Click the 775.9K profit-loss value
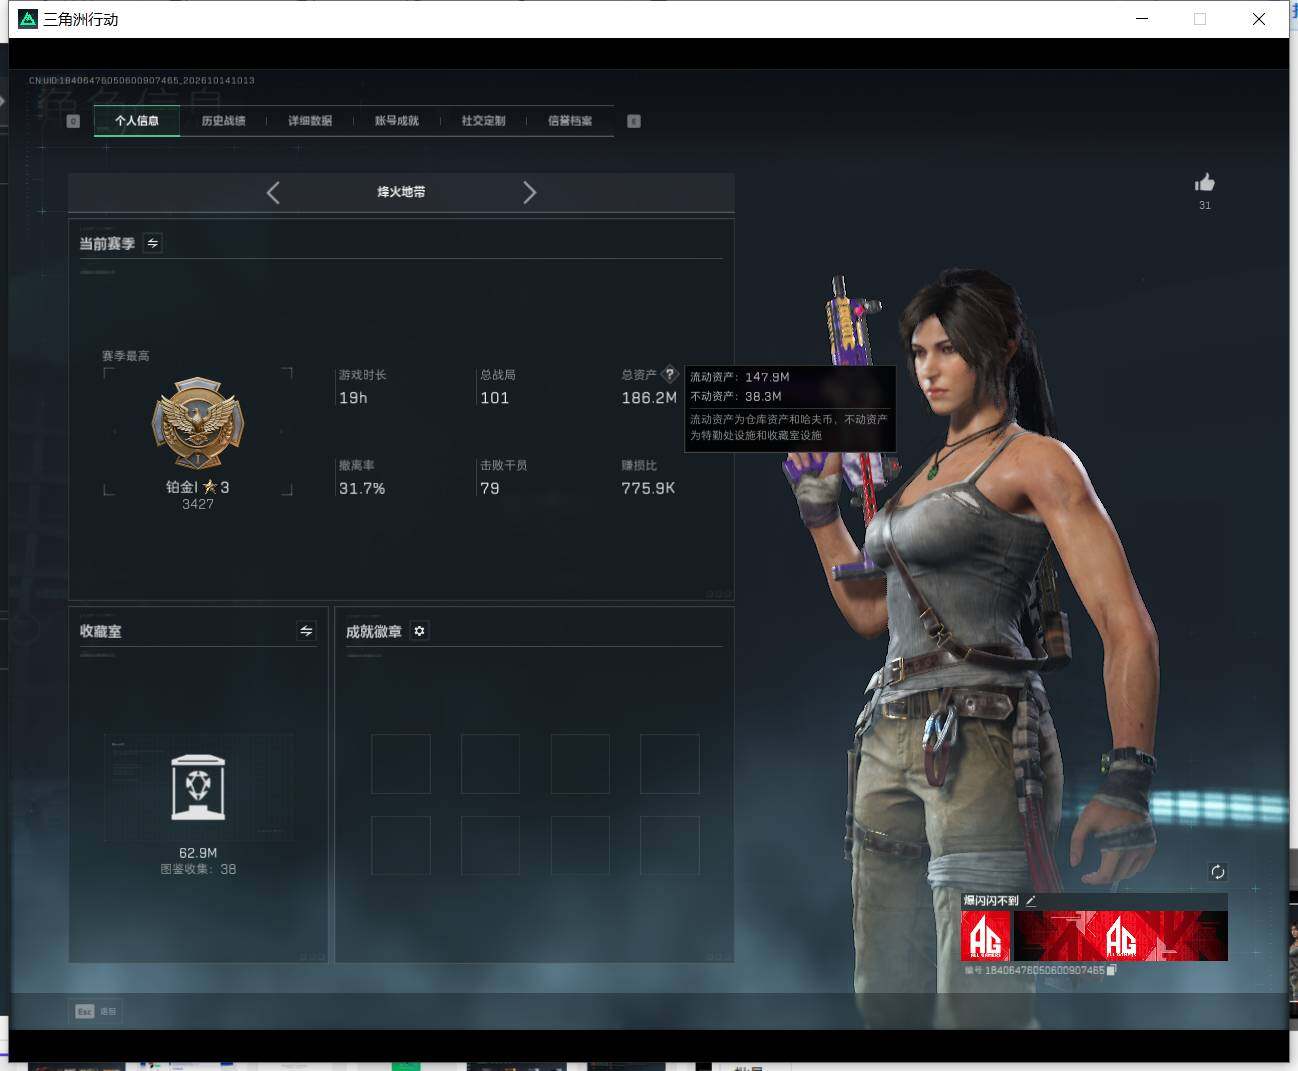This screenshot has width=1298, height=1071. (648, 488)
